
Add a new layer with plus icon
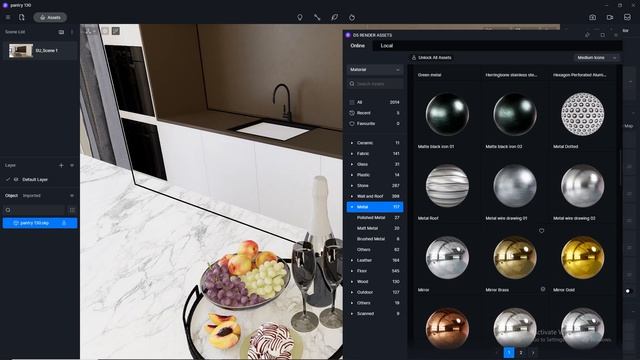coord(61,165)
